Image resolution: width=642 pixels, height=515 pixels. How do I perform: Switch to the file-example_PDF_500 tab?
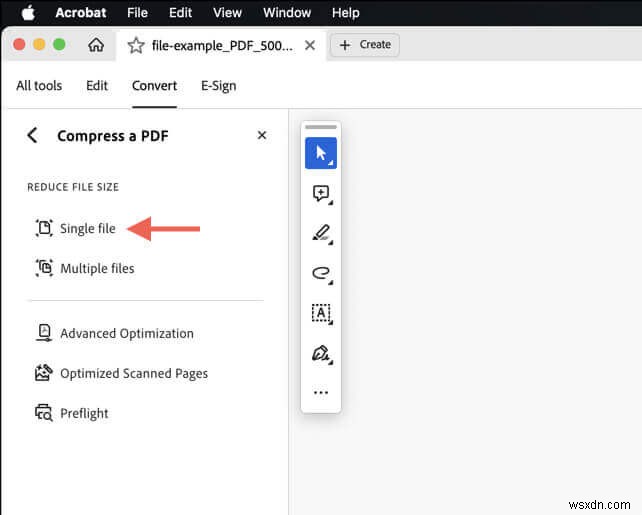[222, 45]
